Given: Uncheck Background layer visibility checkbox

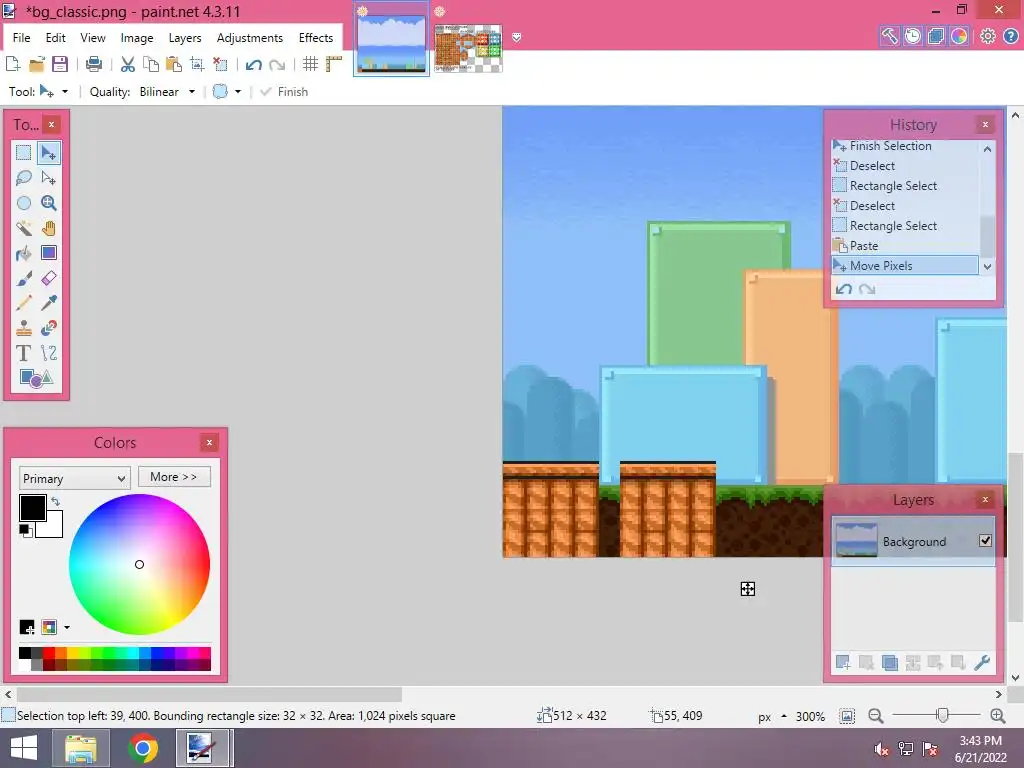Looking at the screenshot, I should (x=985, y=541).
